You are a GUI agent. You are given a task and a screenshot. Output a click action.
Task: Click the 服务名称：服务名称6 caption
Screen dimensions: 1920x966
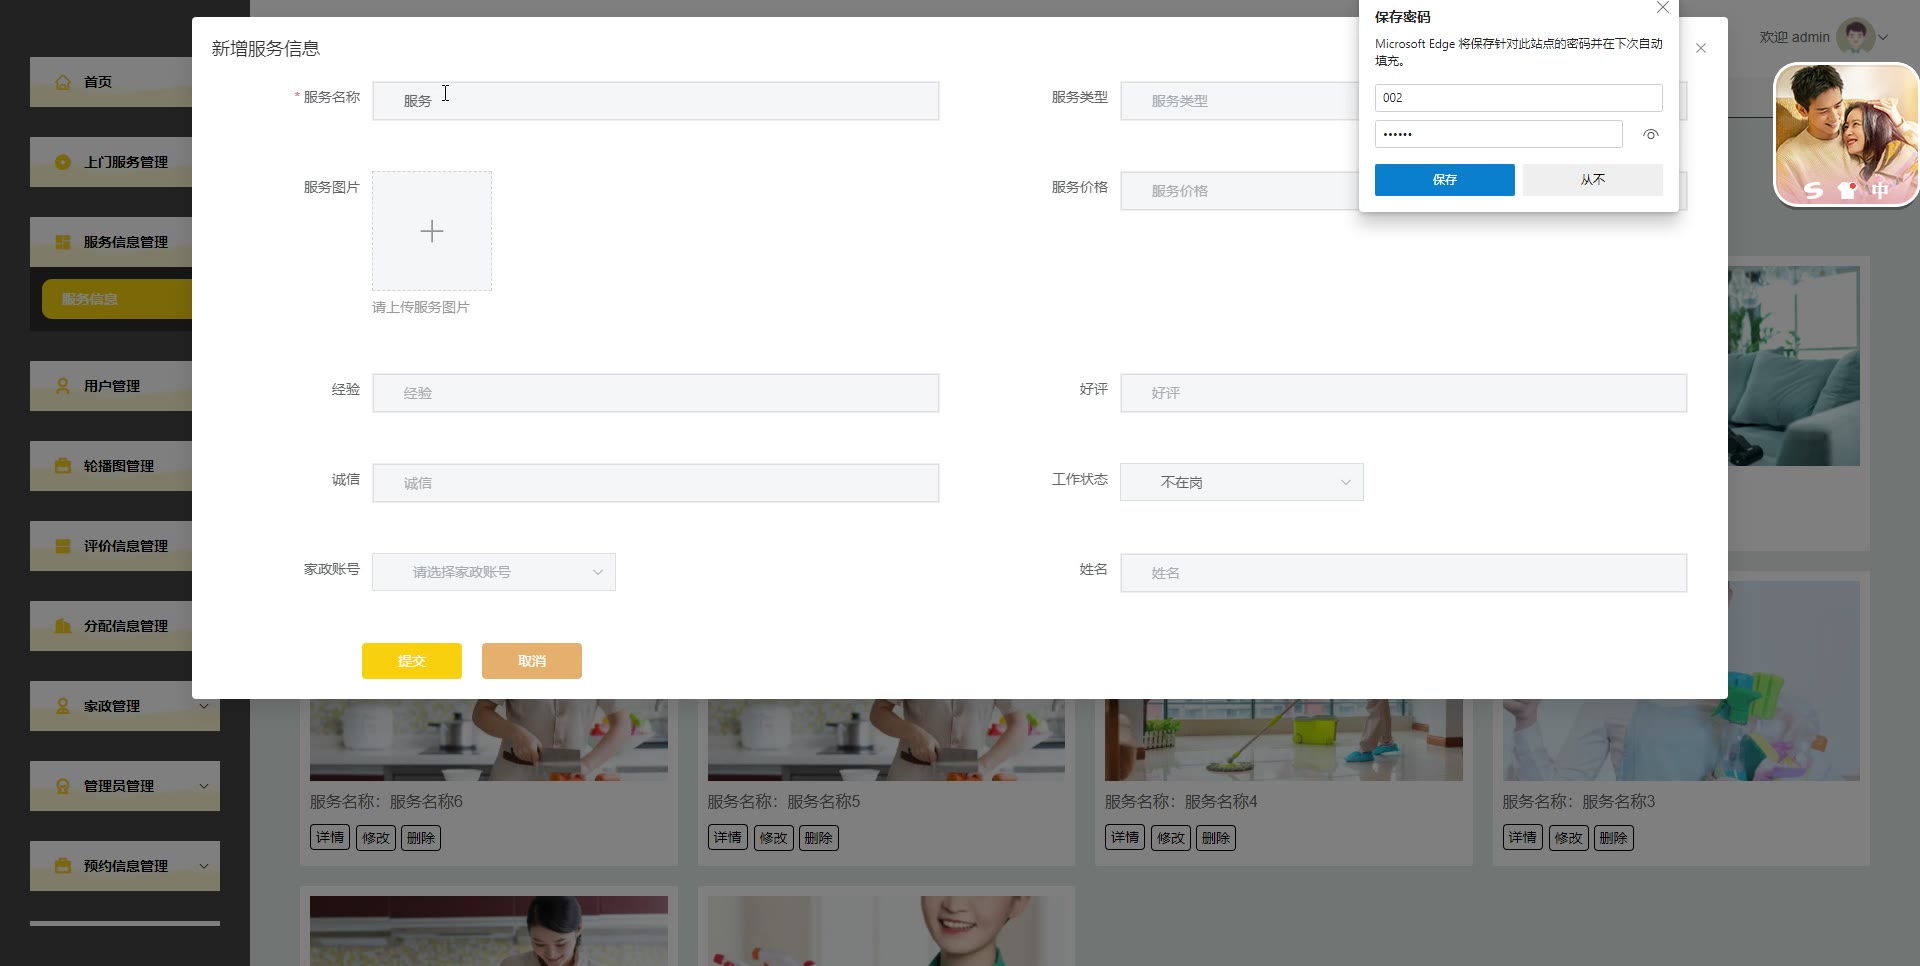click(x=386, y=802)
